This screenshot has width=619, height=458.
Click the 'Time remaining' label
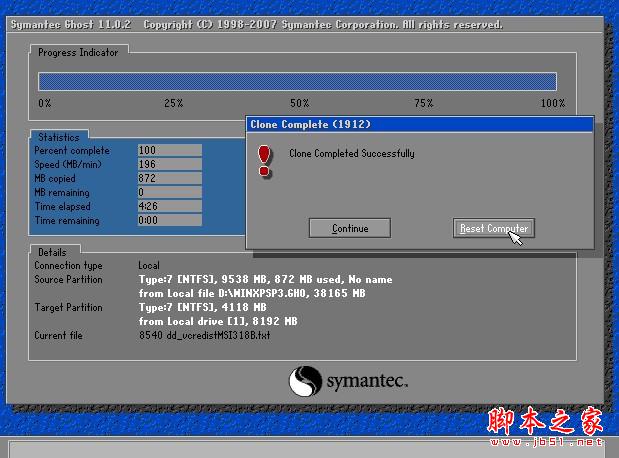click(x=67, y=220)
